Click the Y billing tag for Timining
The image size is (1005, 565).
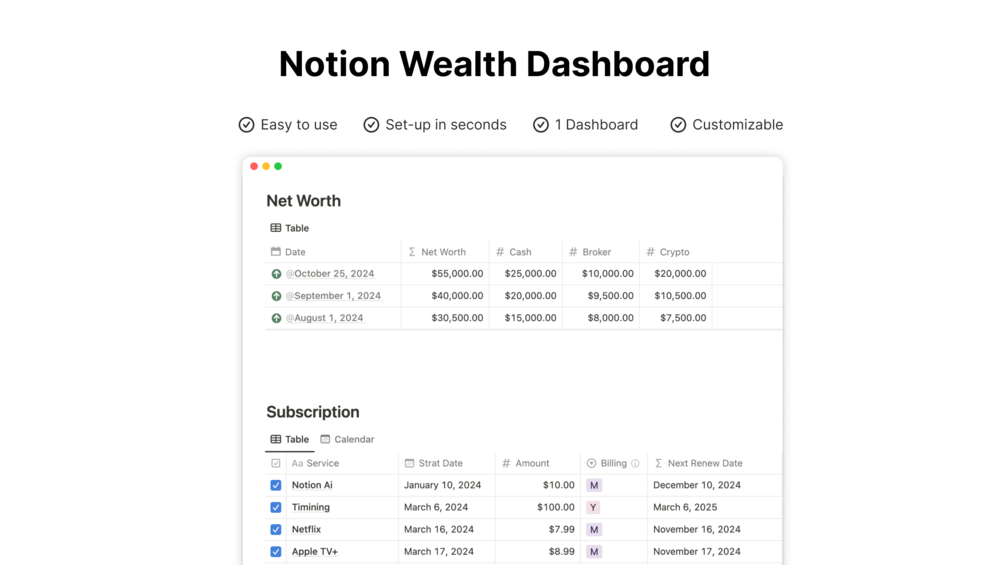(x=594, y=508)
